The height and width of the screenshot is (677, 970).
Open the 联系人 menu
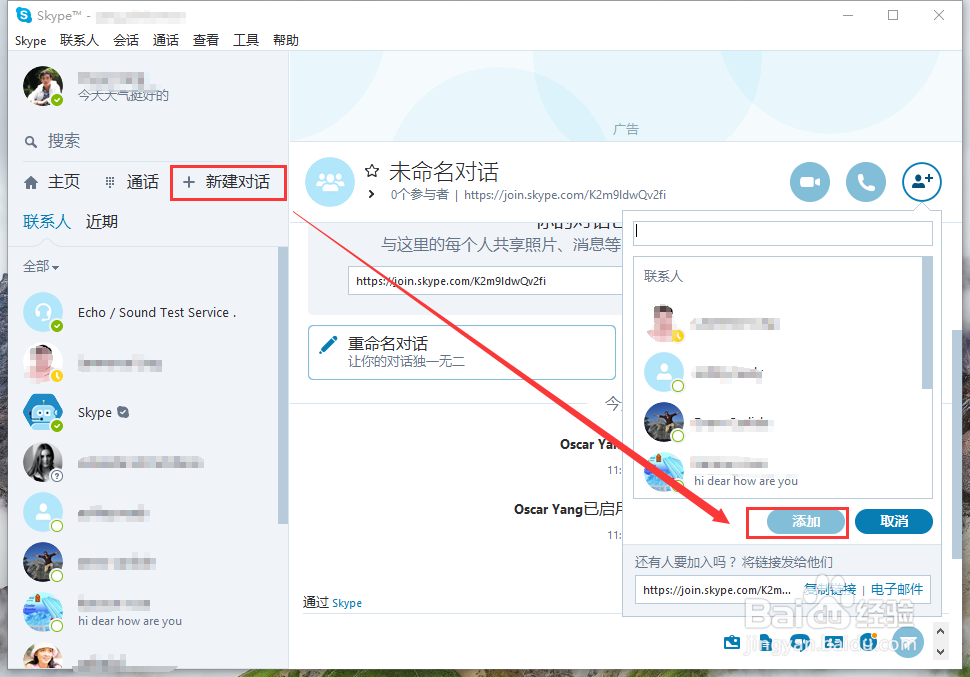tap(79, 40)
